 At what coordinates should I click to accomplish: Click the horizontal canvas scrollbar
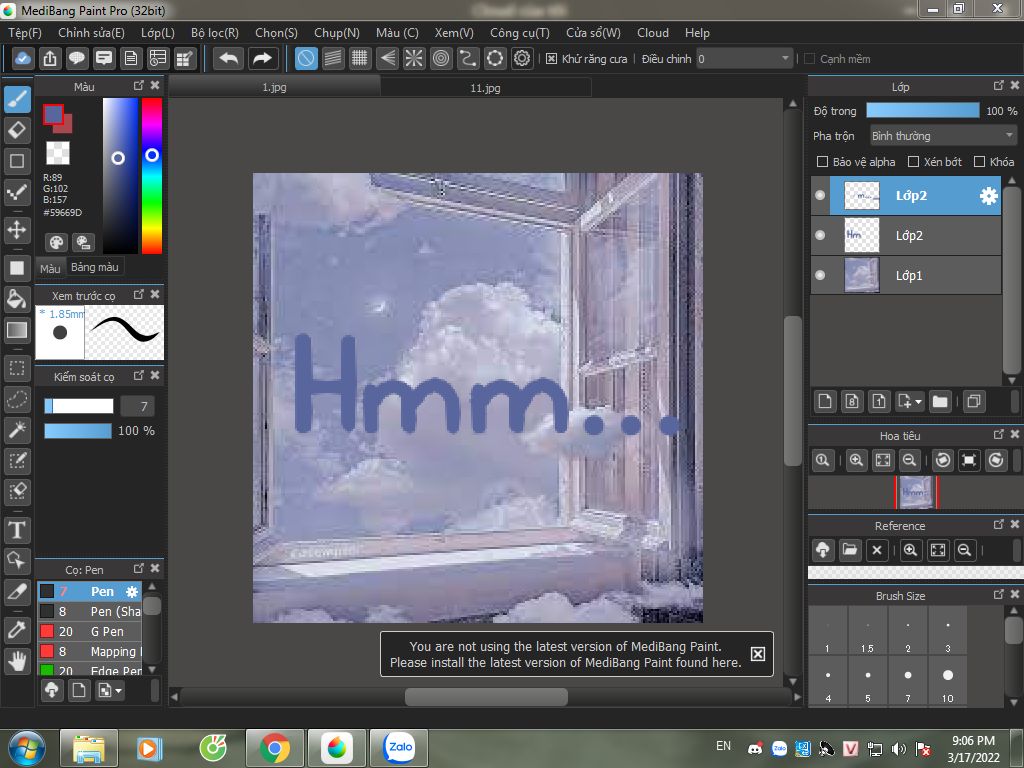[486, 697]
